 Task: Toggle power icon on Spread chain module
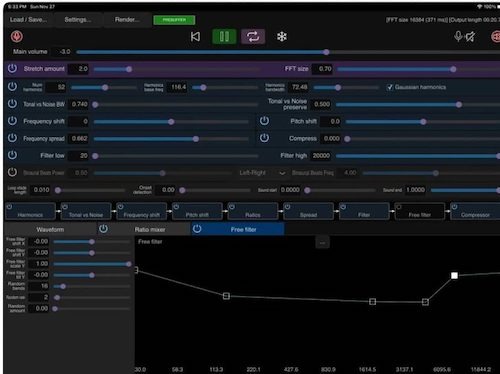(288, 207)
